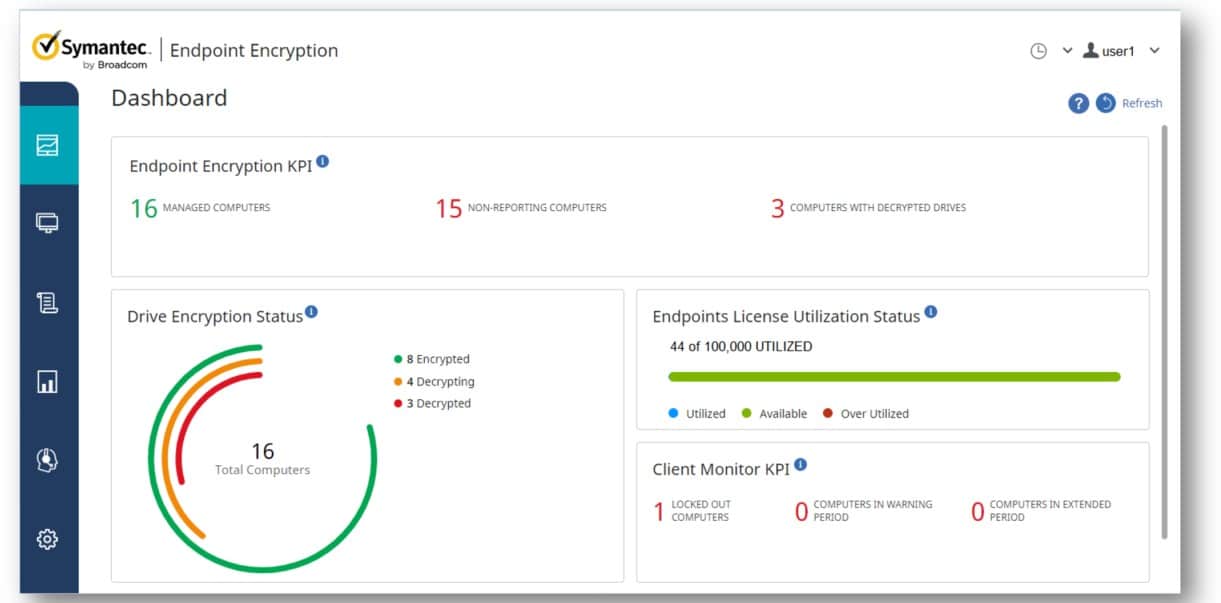Click the green Available legend dot
Screen dimensions: 1221x603
point(746,413)
